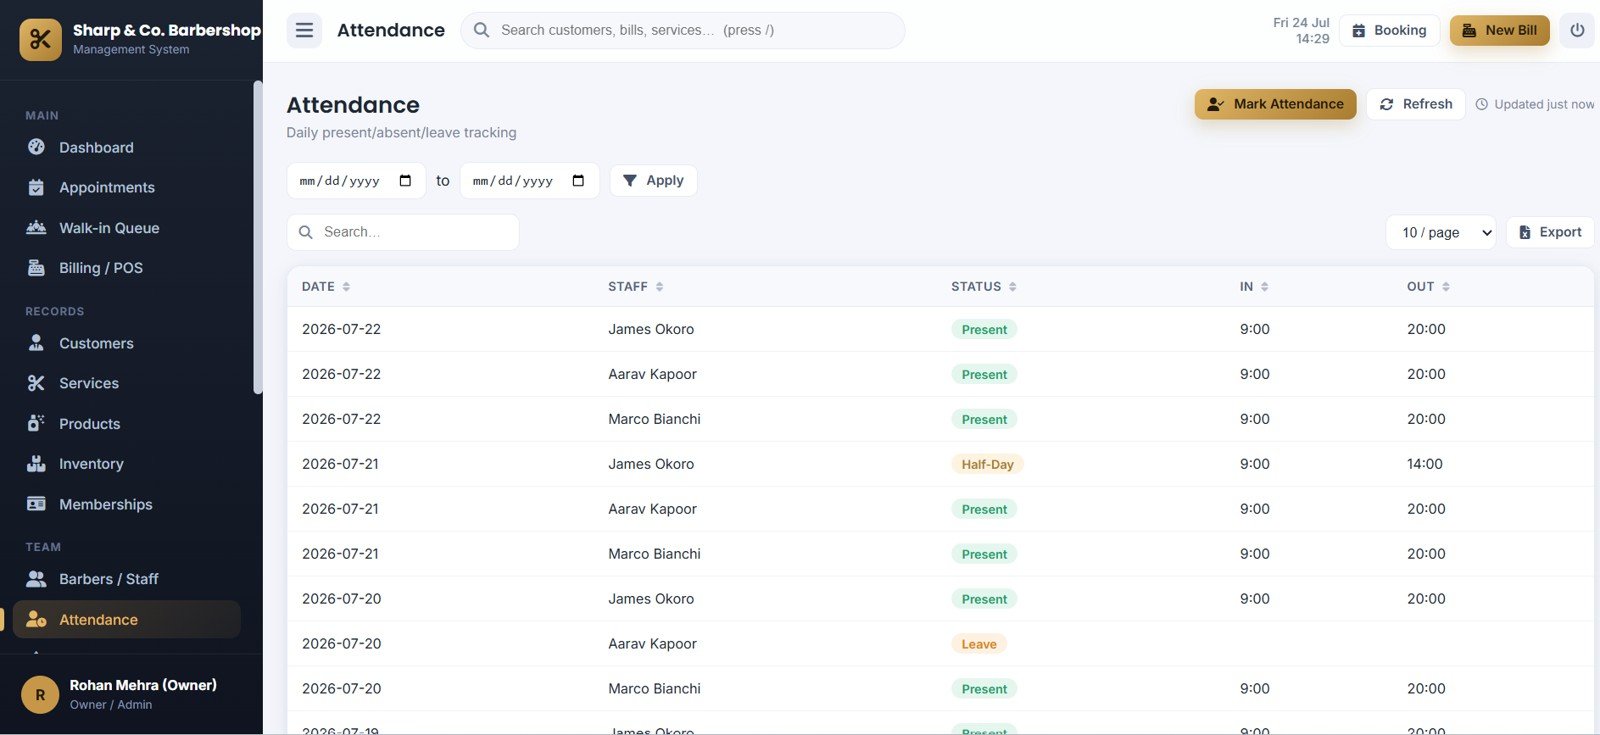Select Customers in the Records section
The image size is (1600, 735).
point(127,343)
